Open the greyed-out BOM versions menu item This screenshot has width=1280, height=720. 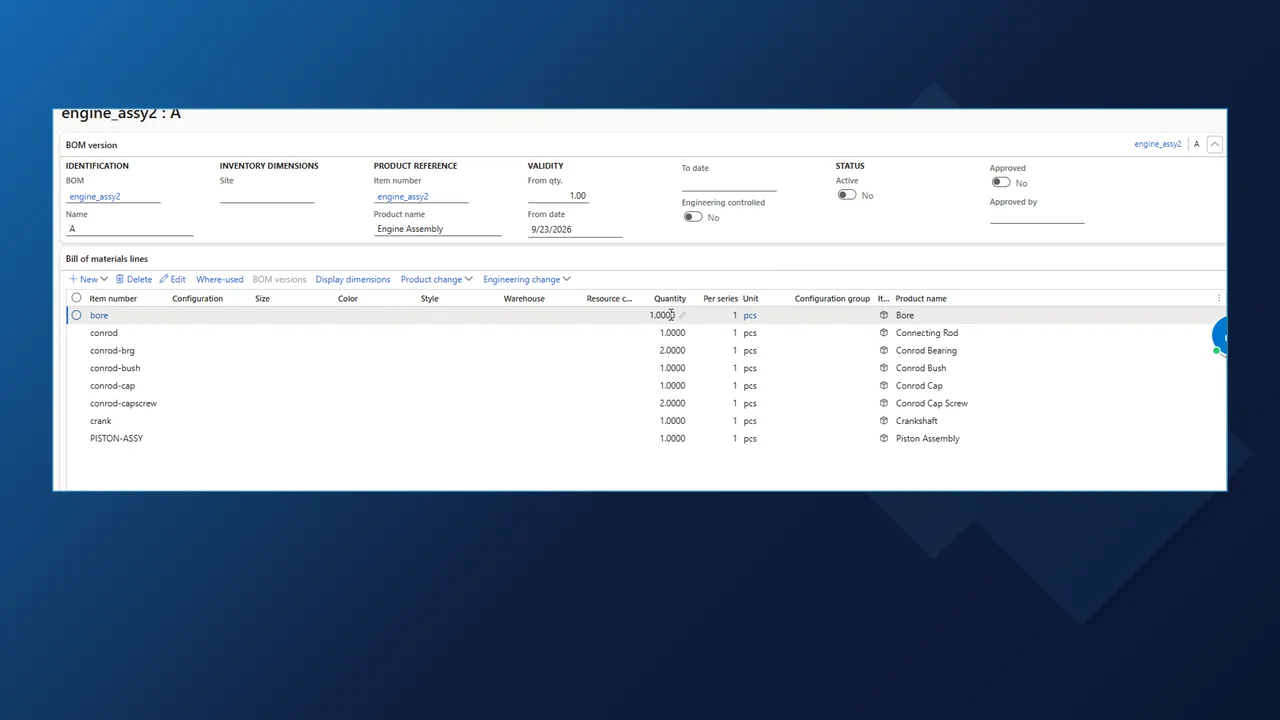(279, 279)
